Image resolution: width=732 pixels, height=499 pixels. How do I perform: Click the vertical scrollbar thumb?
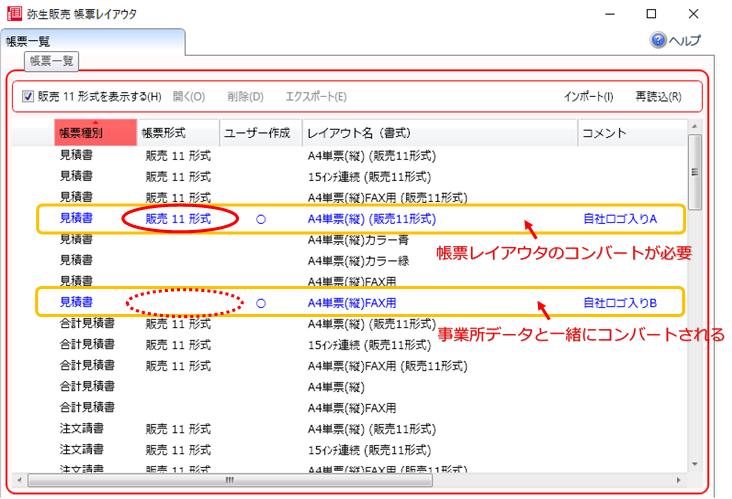[x=695, y=172]
